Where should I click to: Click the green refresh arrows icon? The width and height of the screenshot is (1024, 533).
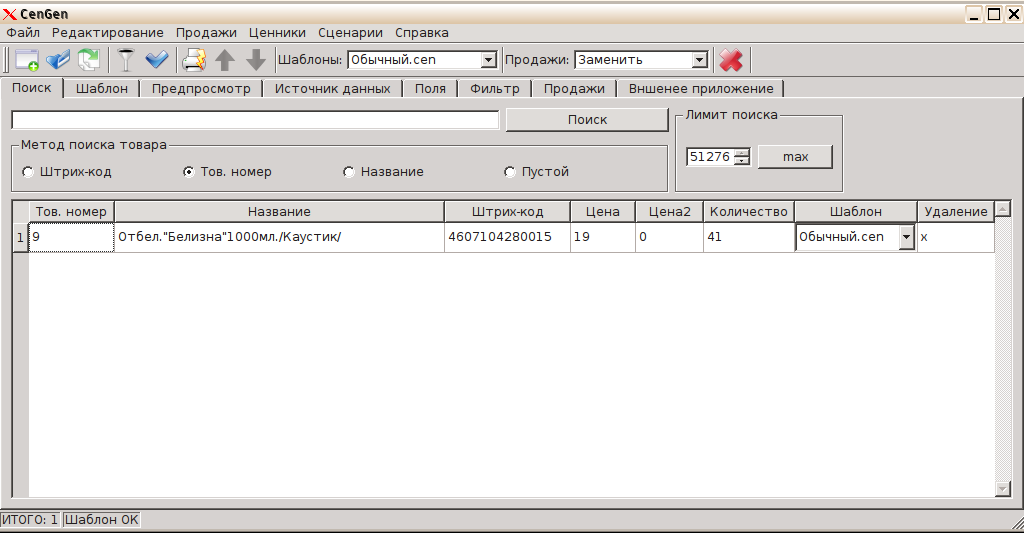click(x=89, y=60)
